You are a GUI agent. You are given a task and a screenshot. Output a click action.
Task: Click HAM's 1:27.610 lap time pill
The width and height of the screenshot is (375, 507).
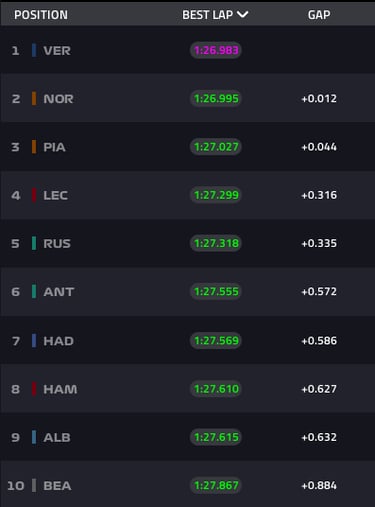pyautogui.click(x=216, y=389)
